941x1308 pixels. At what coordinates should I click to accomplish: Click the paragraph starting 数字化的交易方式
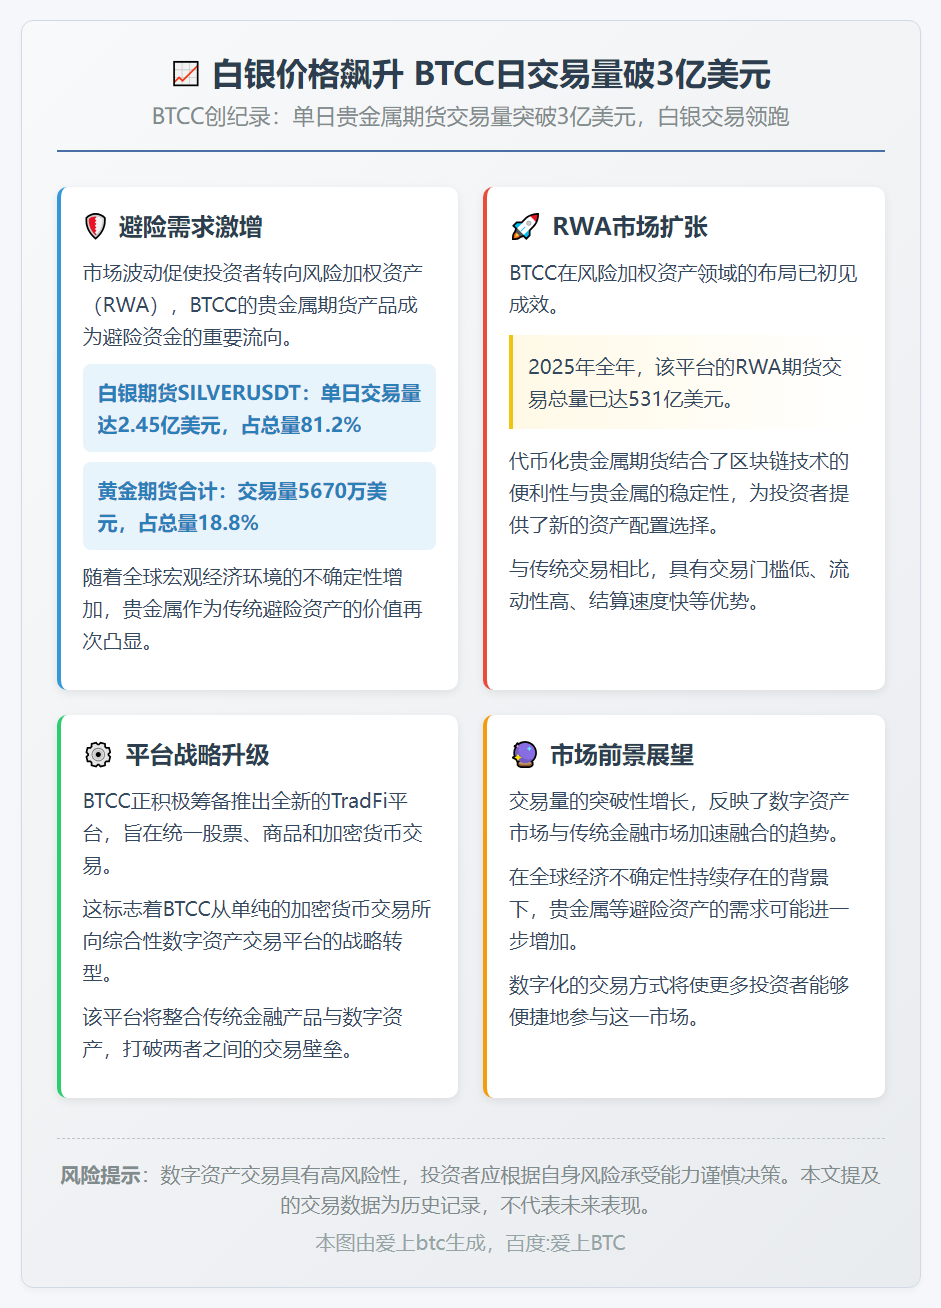680,1001
